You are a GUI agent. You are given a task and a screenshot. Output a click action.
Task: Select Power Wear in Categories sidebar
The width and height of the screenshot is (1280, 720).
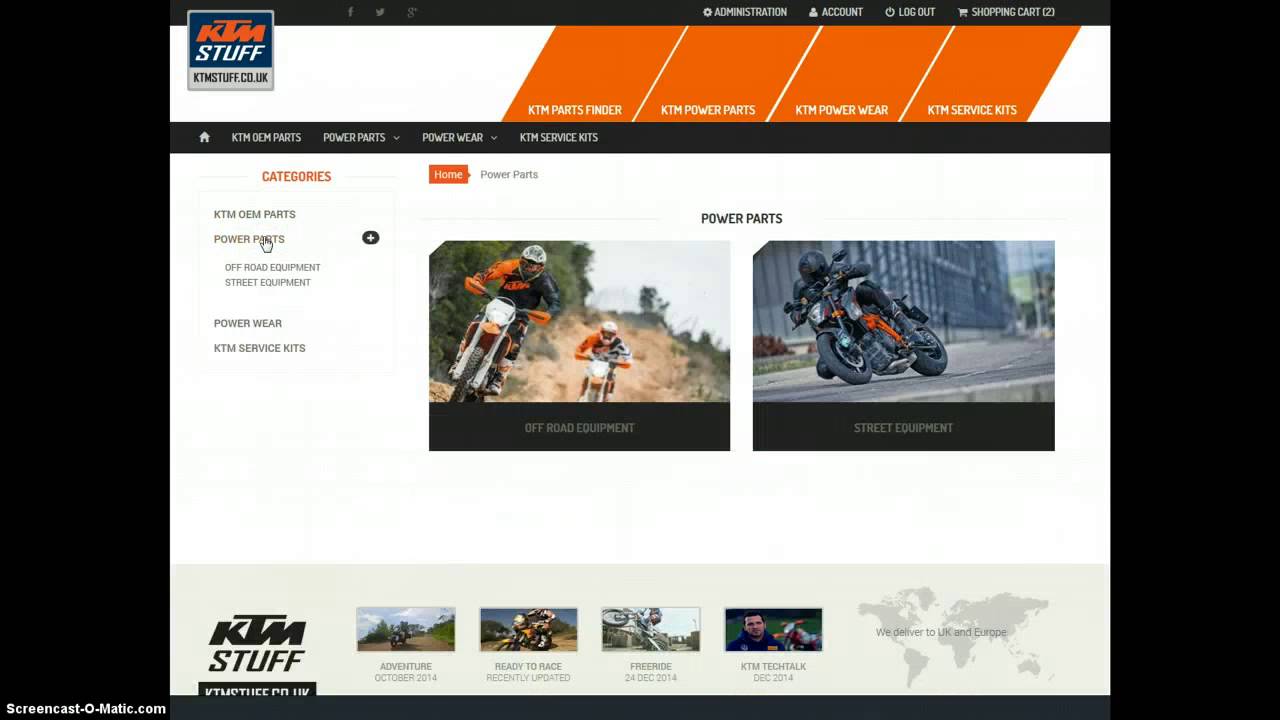click(x=248, y=323)
